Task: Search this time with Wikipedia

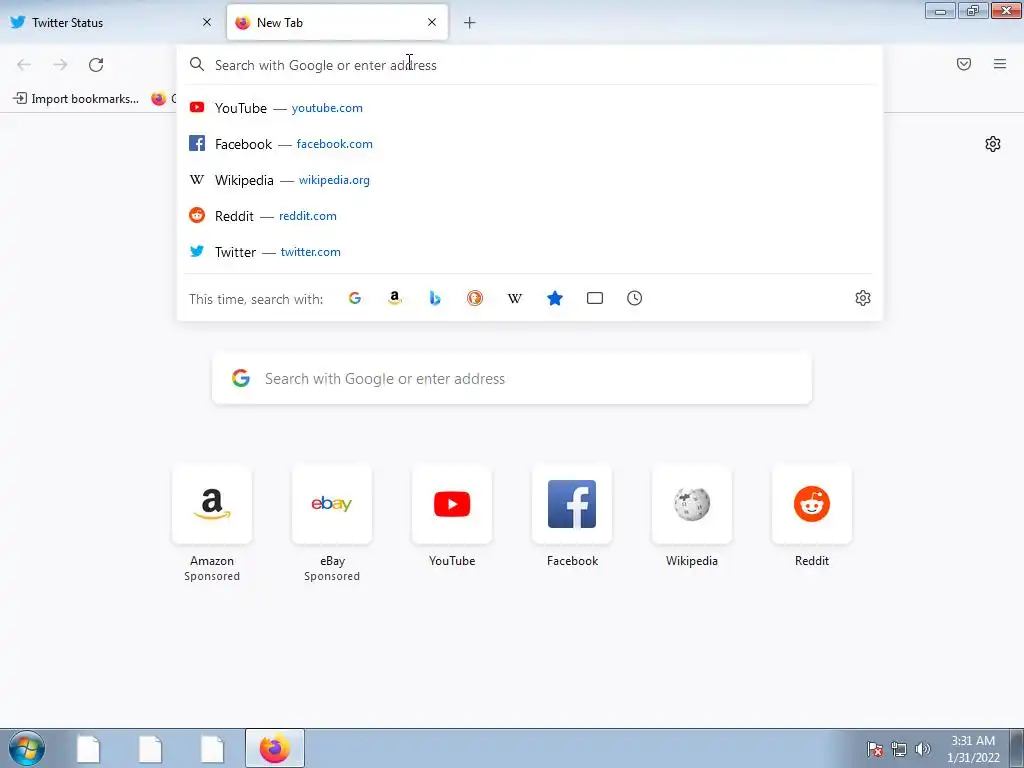Action: (x=515, y=298)
